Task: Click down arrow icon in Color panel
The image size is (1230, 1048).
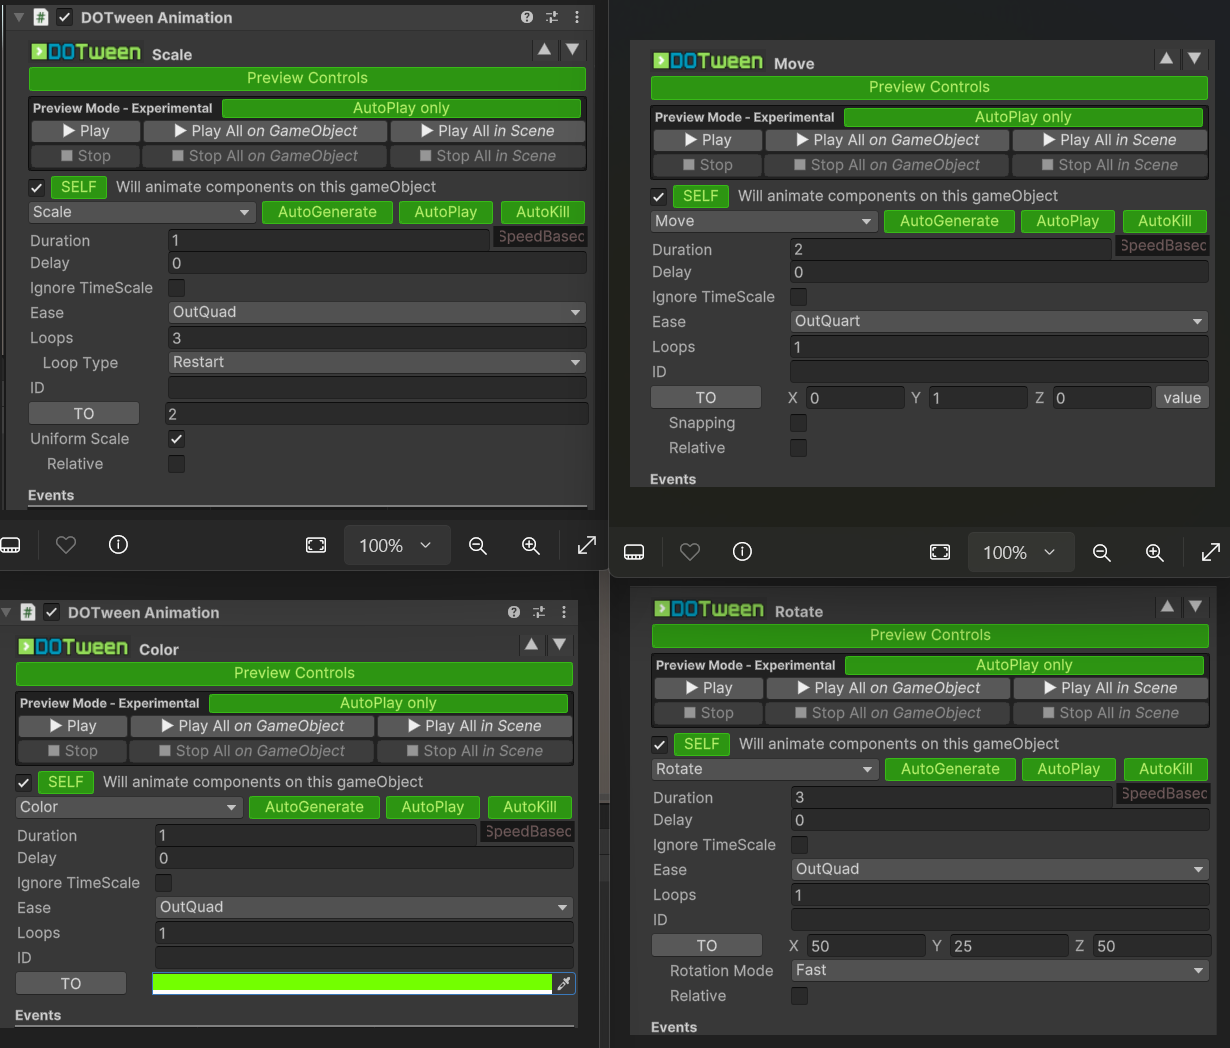Action: (x=559, y=644)
